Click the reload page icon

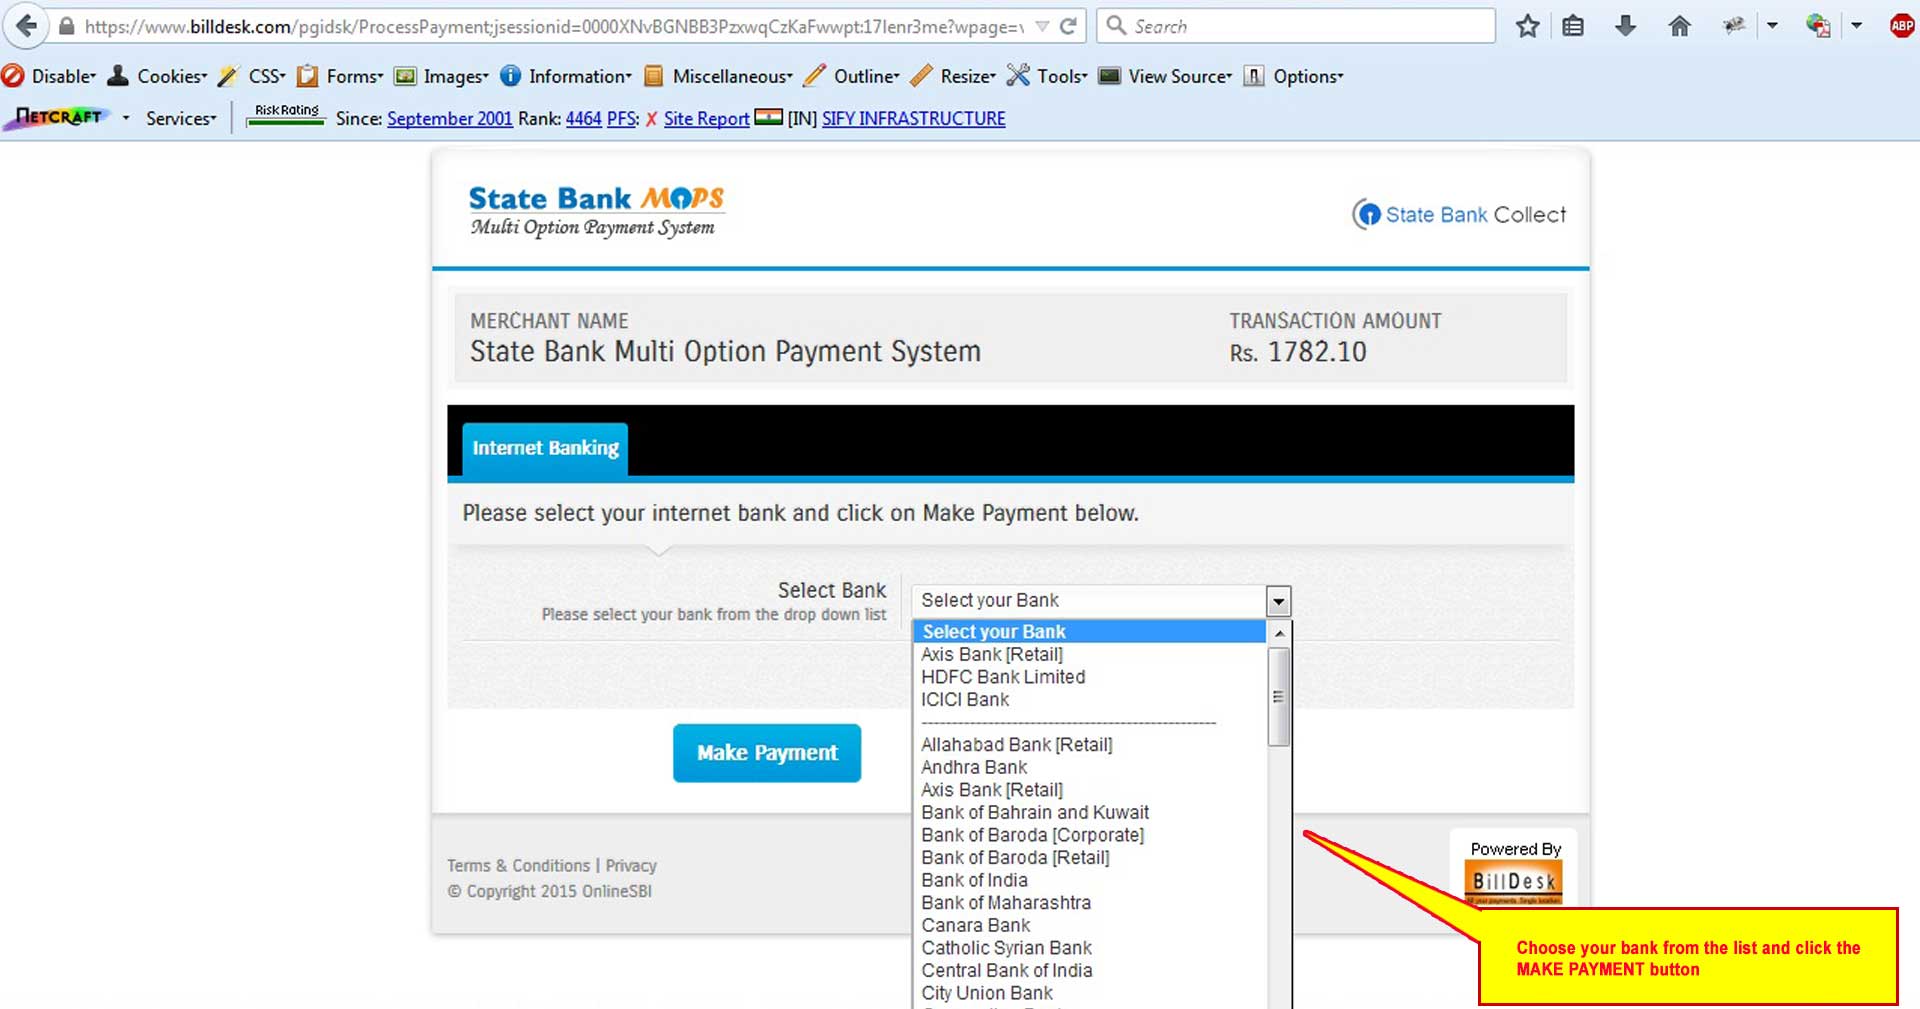click(1068, 26)
